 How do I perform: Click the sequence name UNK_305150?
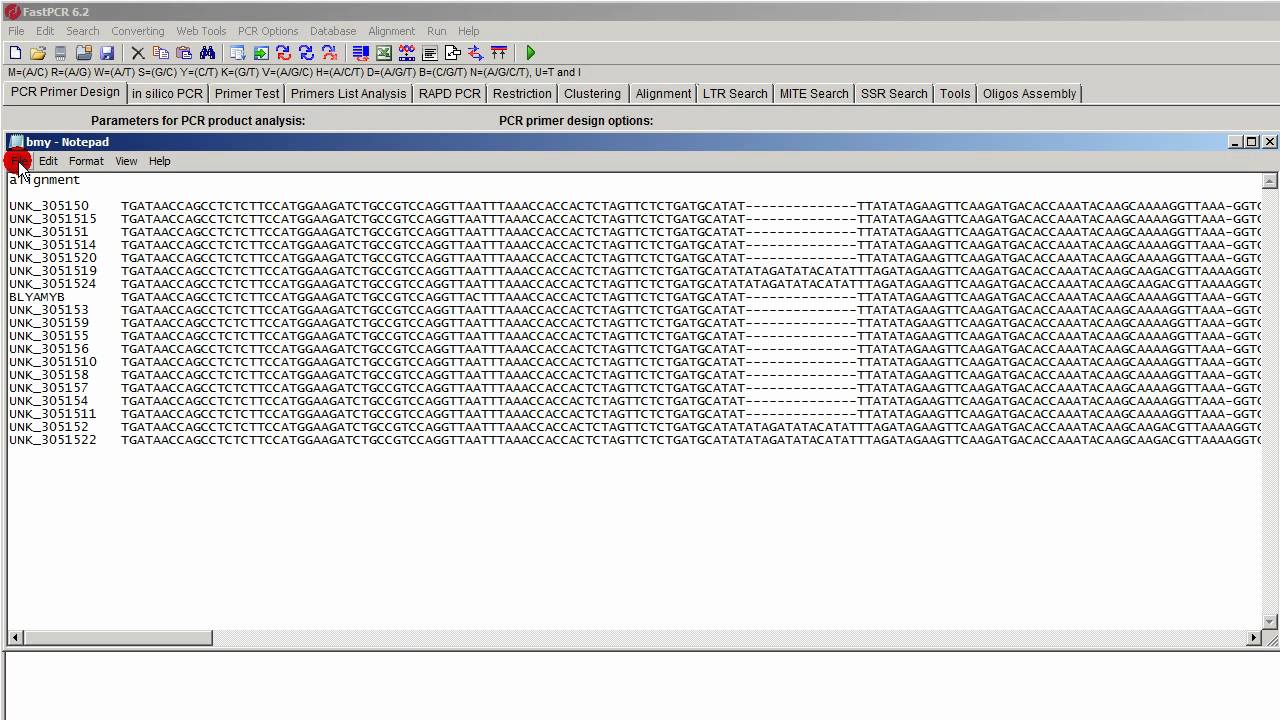click(49, 206)
